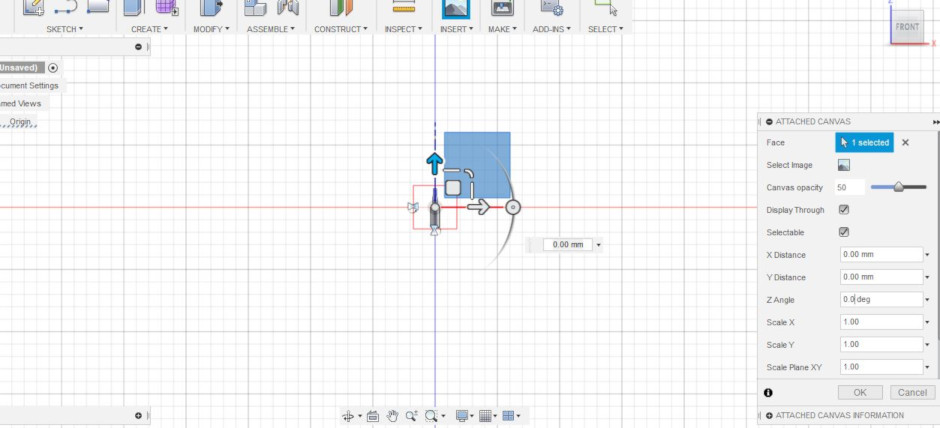Click the Joint icon above ASSEMBLE
The height and width of the screenshot is (428, 940).
[x=288, y=8]
